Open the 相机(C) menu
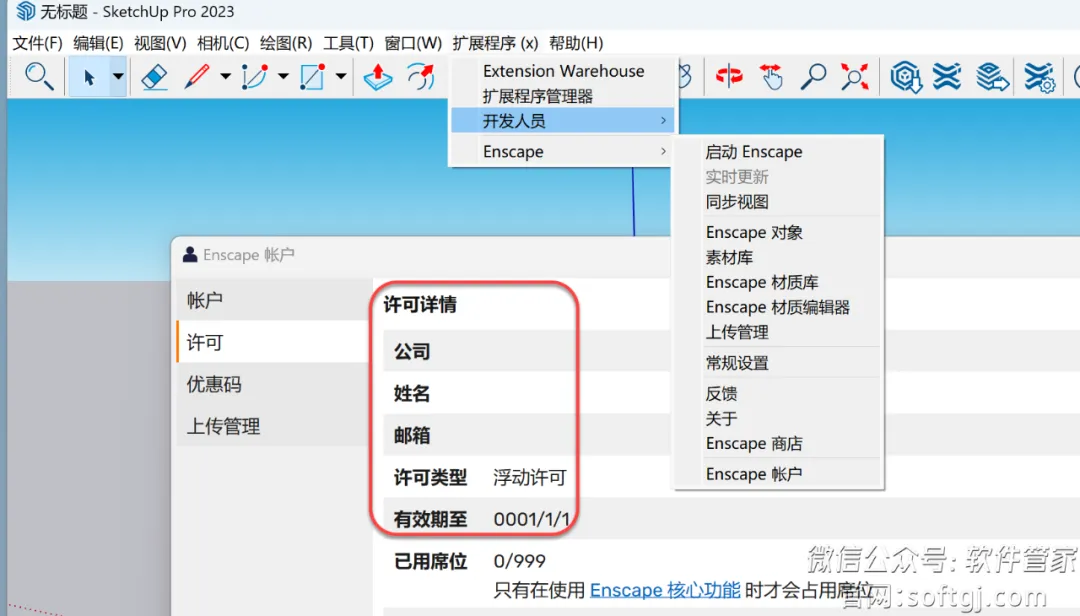 pos(223,43)
